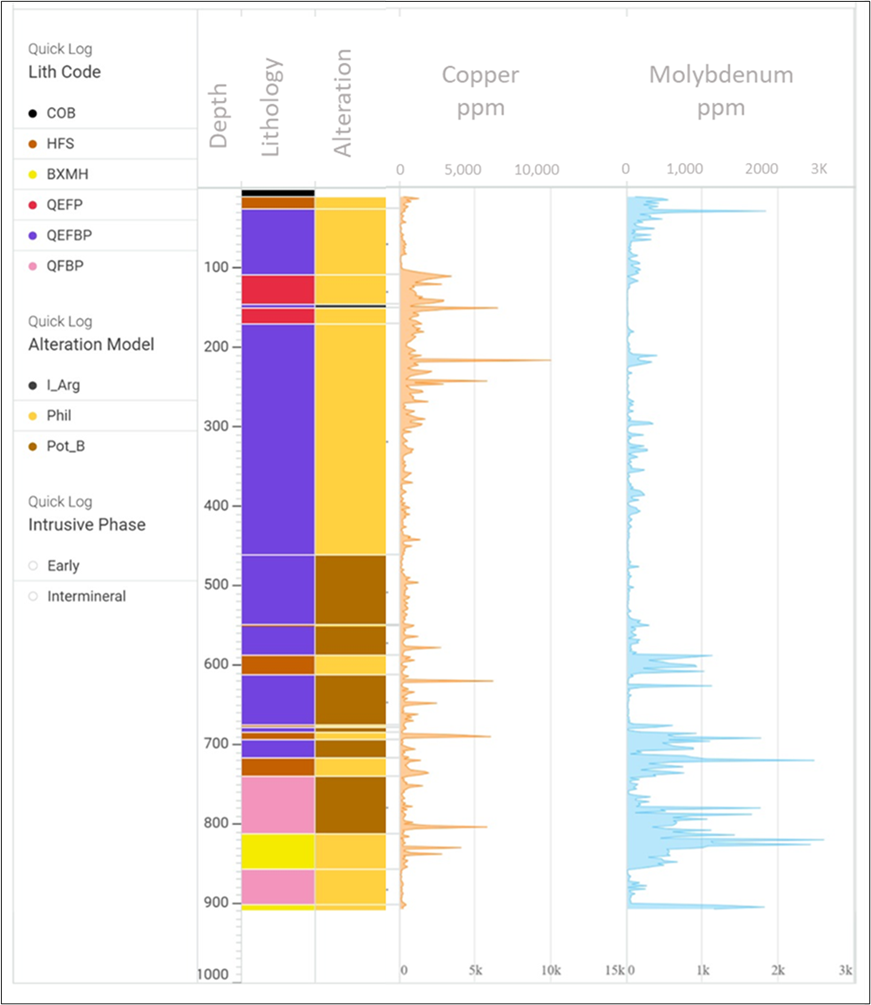This screenshot has height=1005, width=871.
Task: Click the black COB legend dot
Action: tap(34, 114)
